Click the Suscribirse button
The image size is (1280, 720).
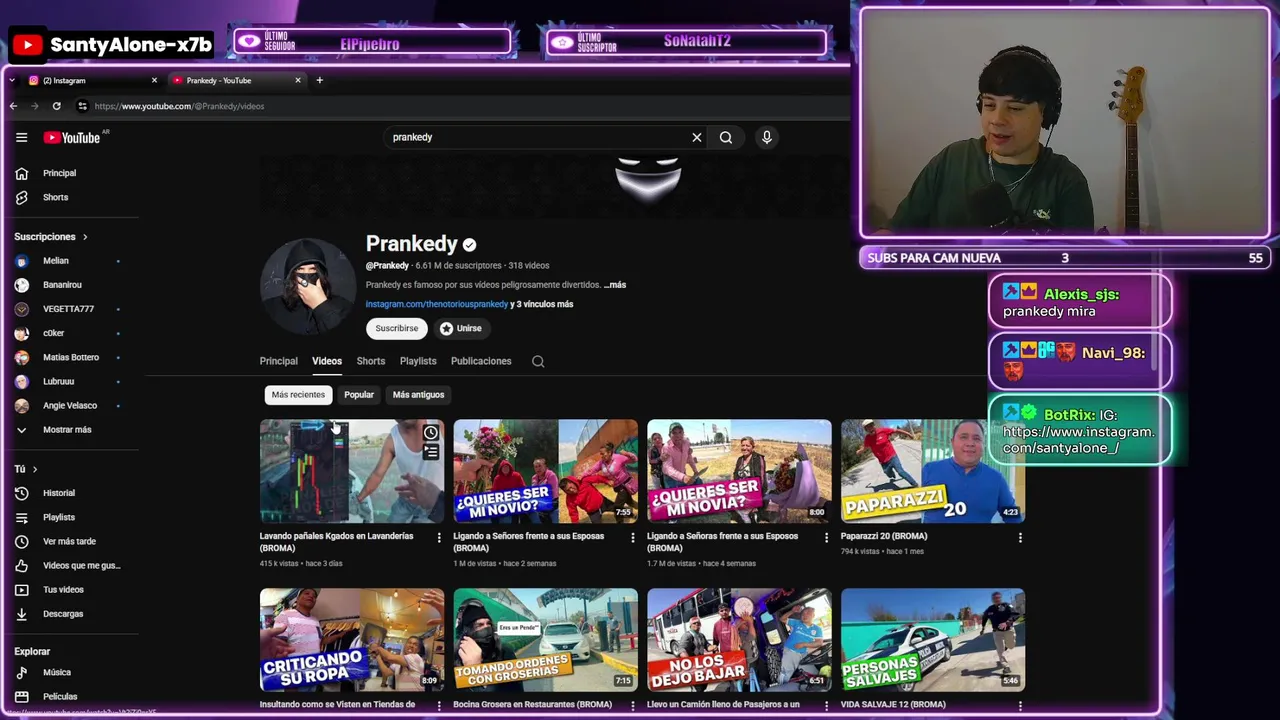(397, 328)
